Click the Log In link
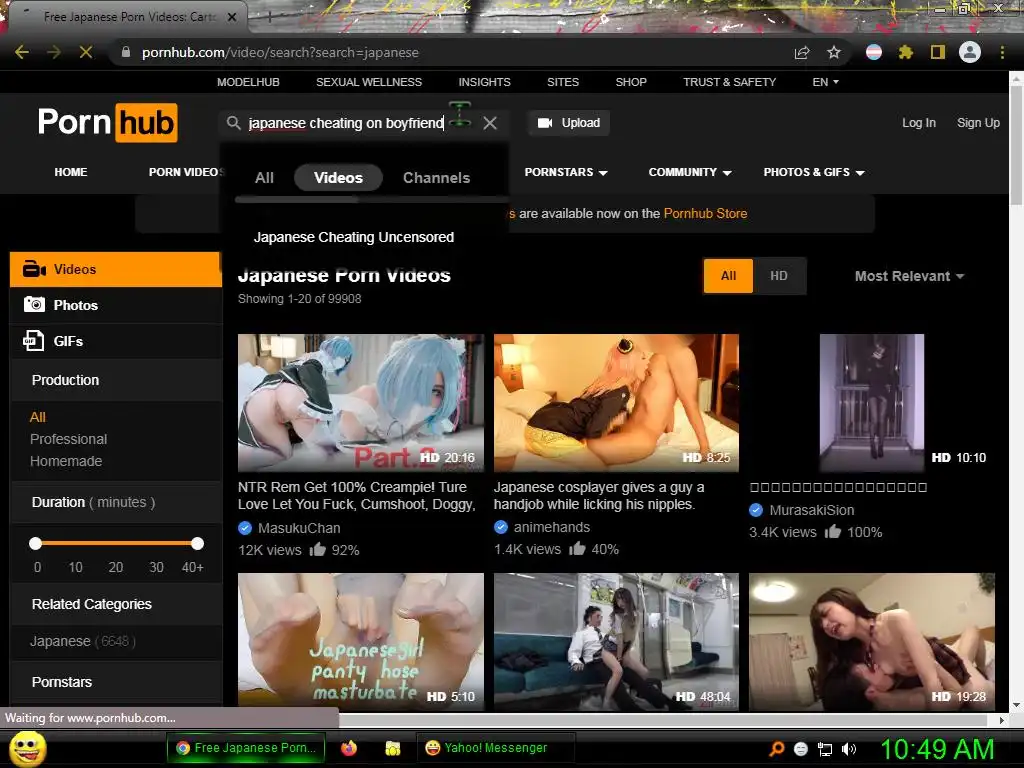This screenshot has height=768, width=1024. (x=919, y=123)
